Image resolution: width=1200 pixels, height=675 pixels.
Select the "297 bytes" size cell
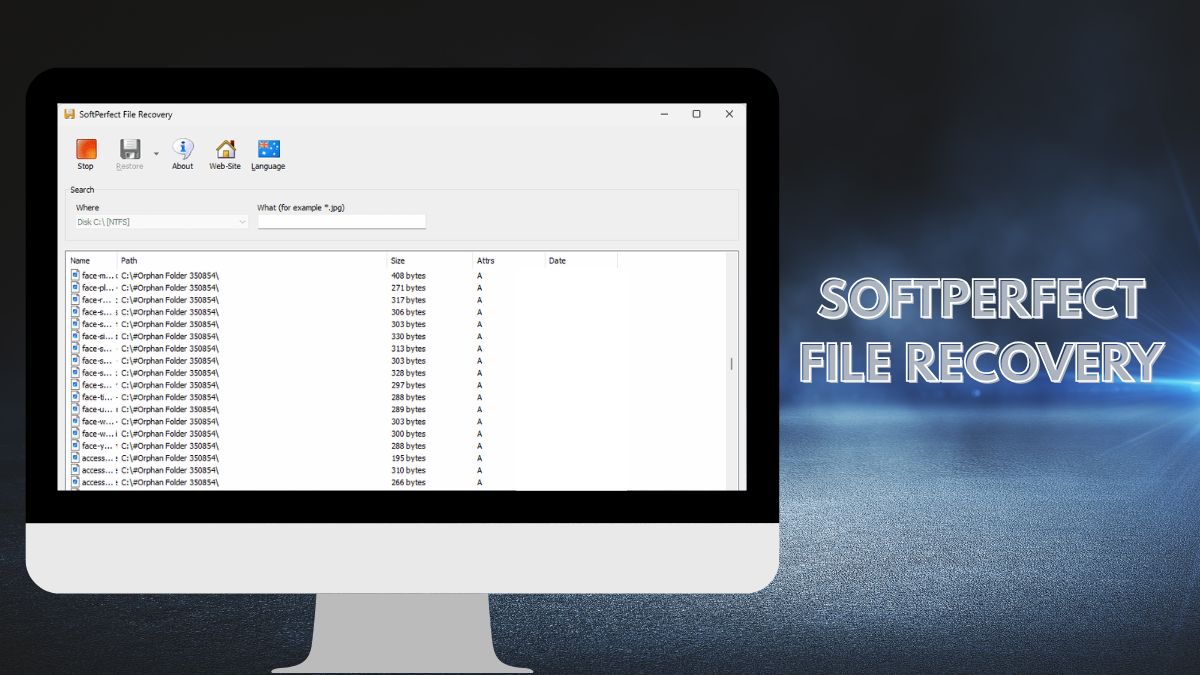tap(408, 385)
